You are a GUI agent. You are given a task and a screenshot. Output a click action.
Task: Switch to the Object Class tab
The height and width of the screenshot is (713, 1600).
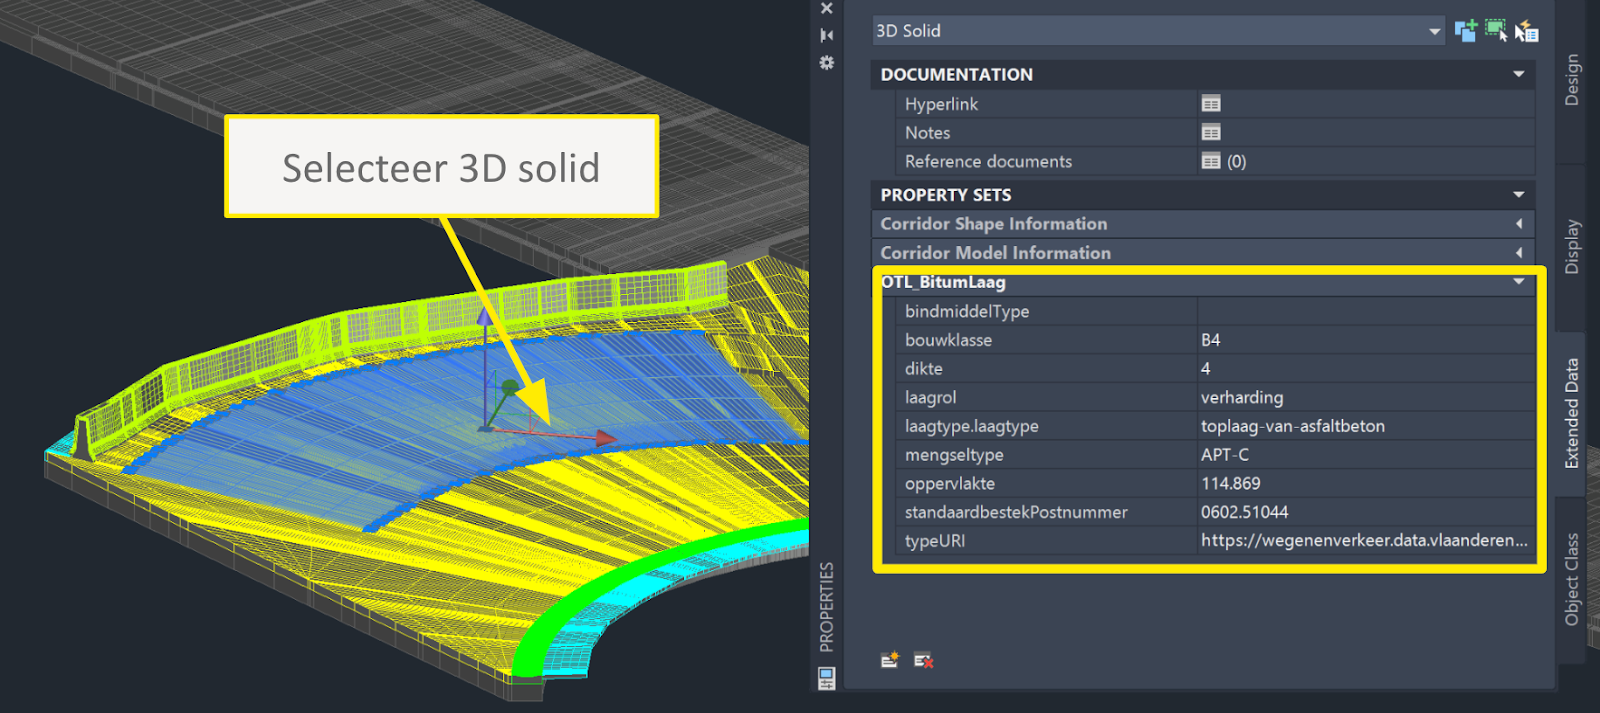point(1572,579)
